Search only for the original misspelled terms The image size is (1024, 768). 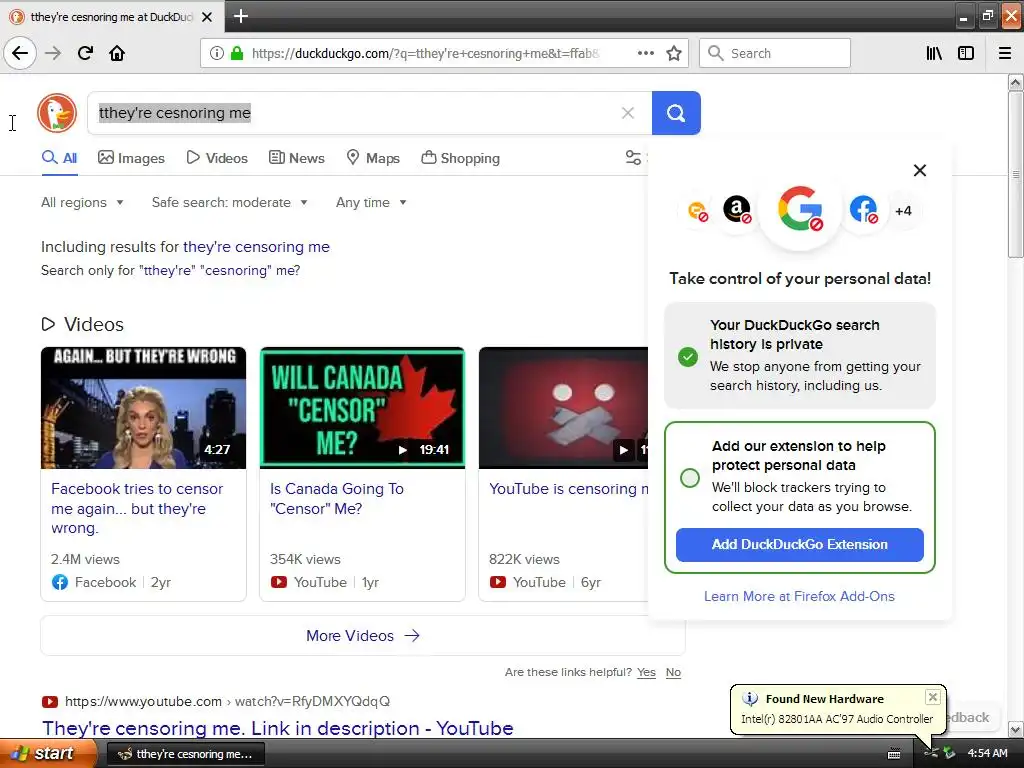(170, 270)
